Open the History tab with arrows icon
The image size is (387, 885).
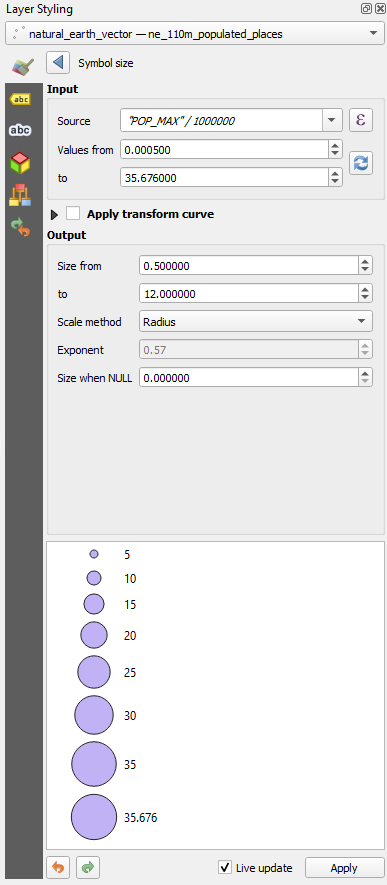[x=20, y=227]
